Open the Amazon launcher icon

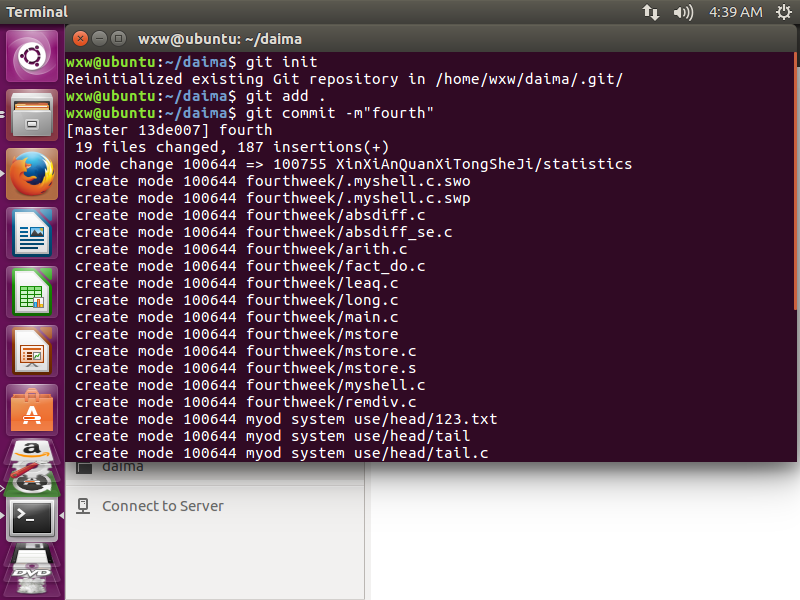[32, 451]
